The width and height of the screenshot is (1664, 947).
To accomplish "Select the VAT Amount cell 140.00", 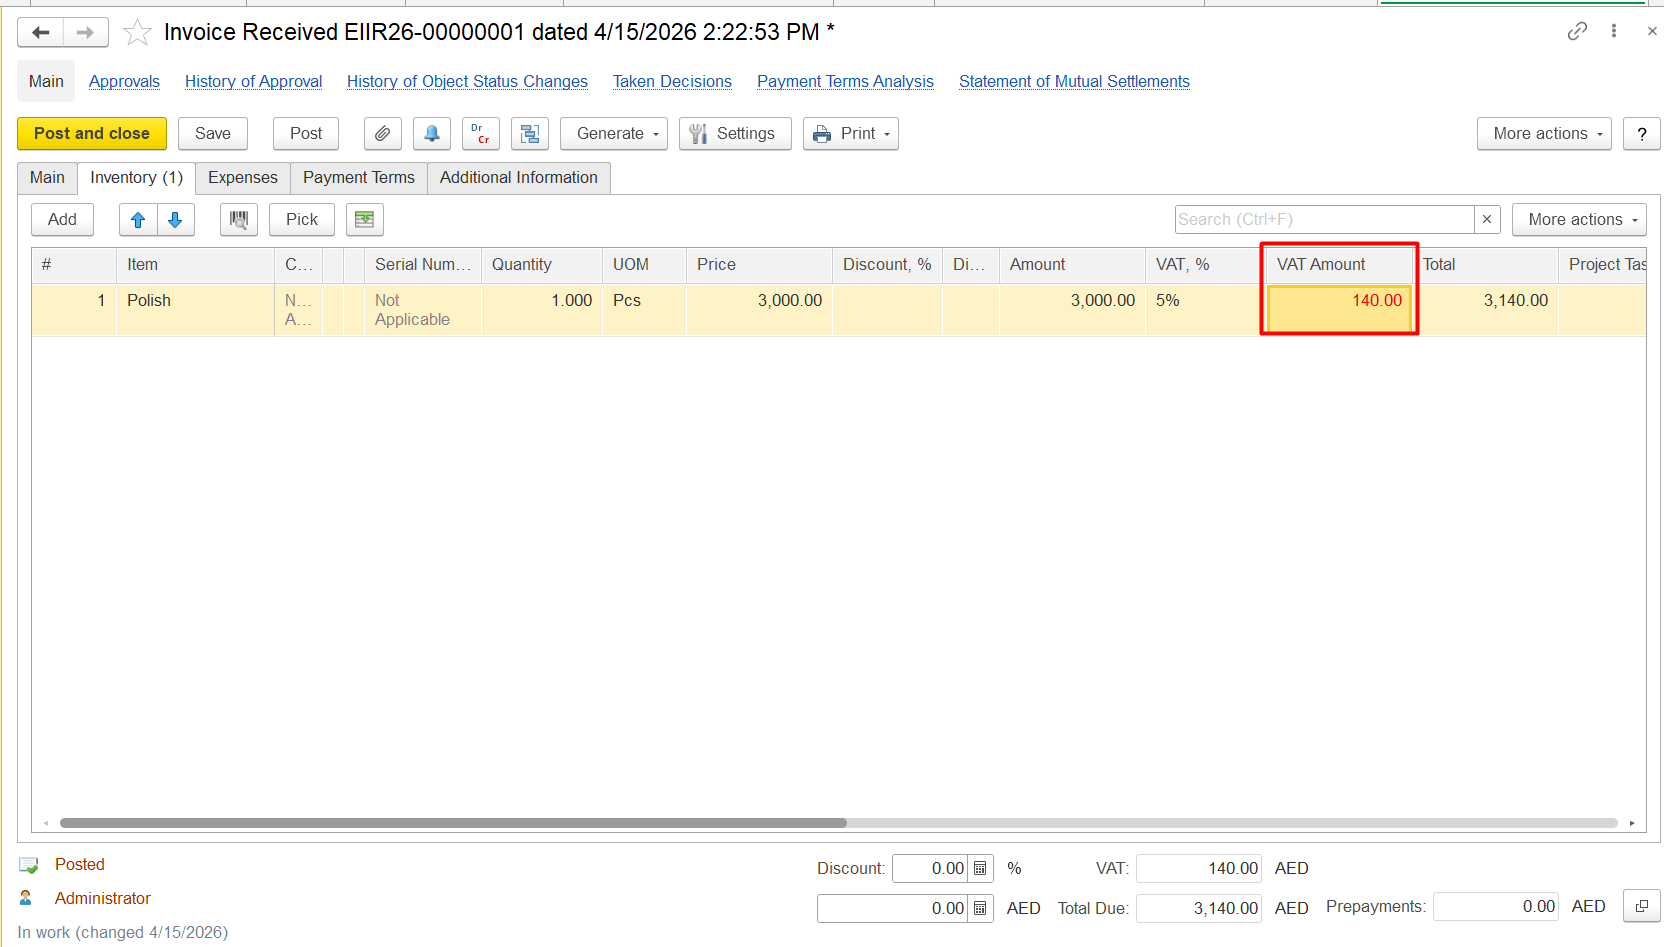I will click(1338, 302).
